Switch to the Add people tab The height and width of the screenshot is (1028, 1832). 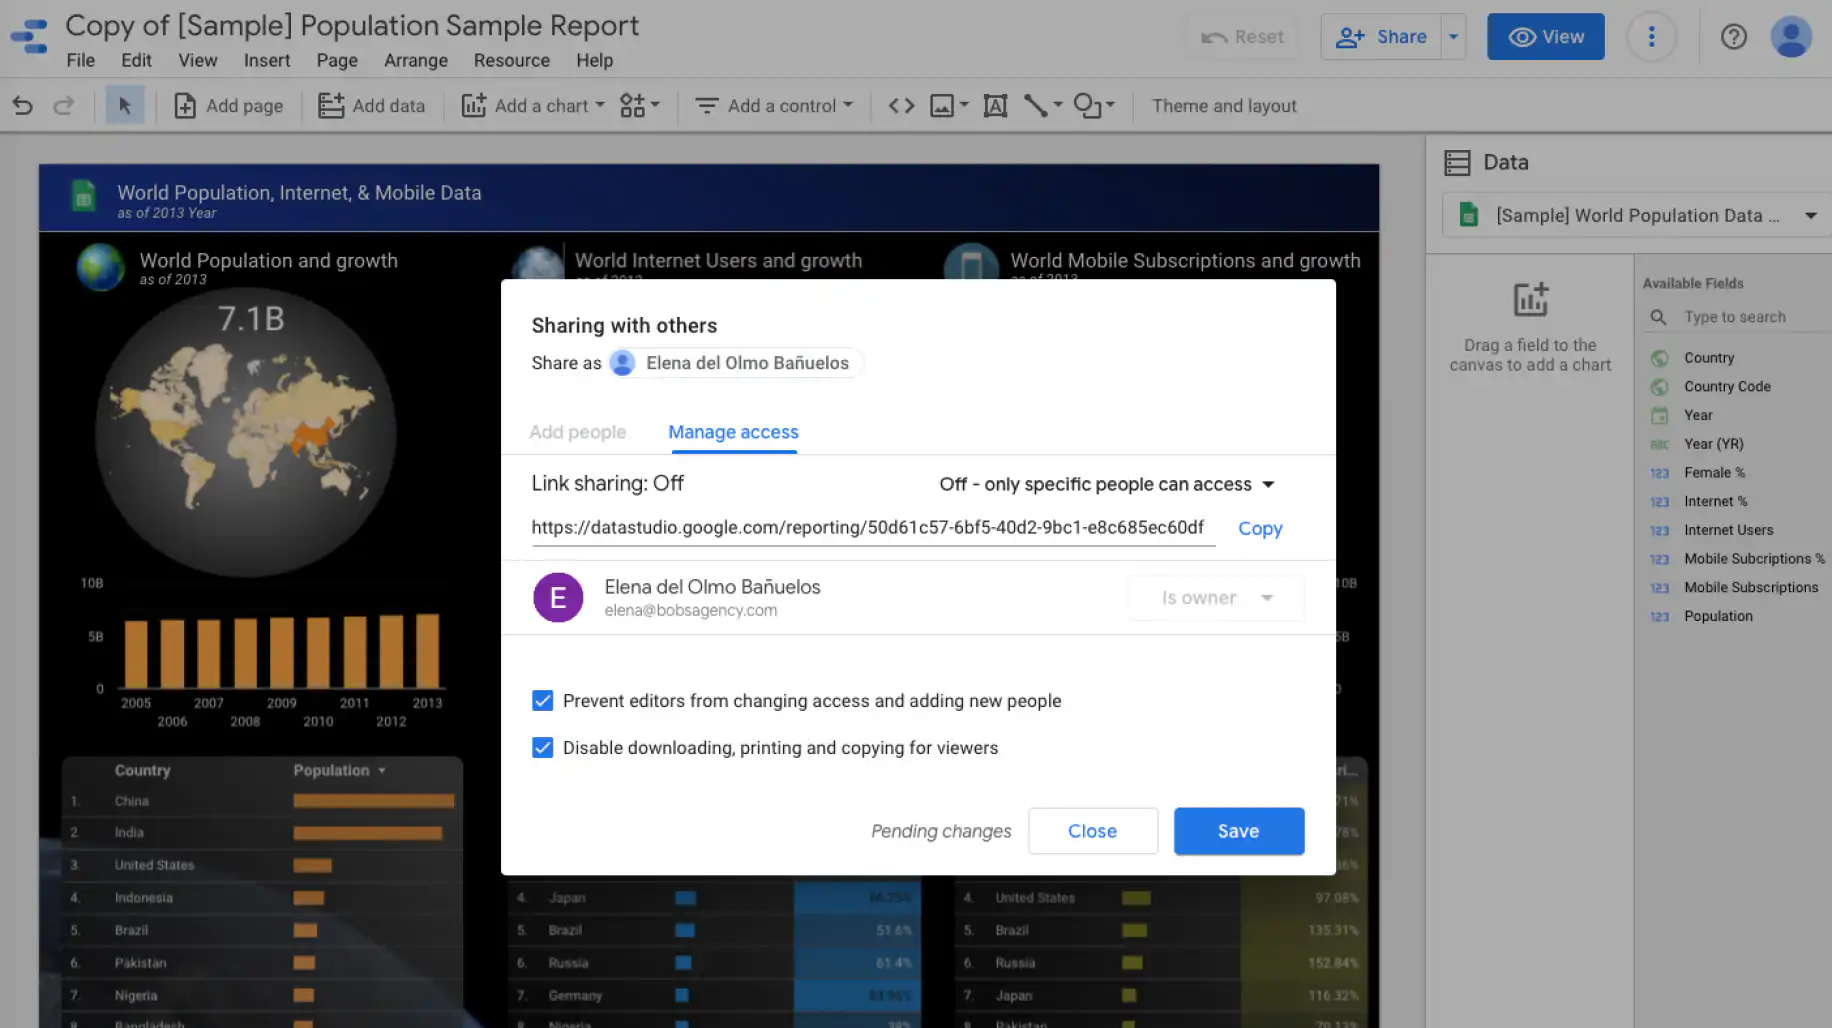point(577,432)
